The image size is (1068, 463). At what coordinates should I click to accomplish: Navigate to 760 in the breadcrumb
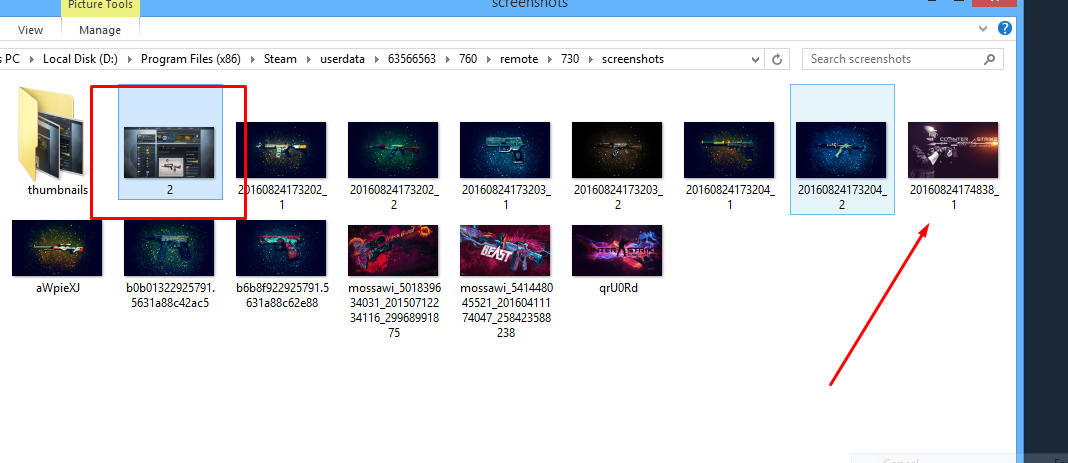(468, 59)
